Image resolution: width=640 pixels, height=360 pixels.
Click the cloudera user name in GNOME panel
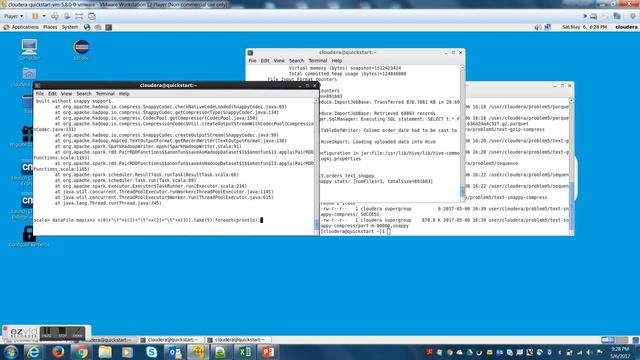click(626, 27)
